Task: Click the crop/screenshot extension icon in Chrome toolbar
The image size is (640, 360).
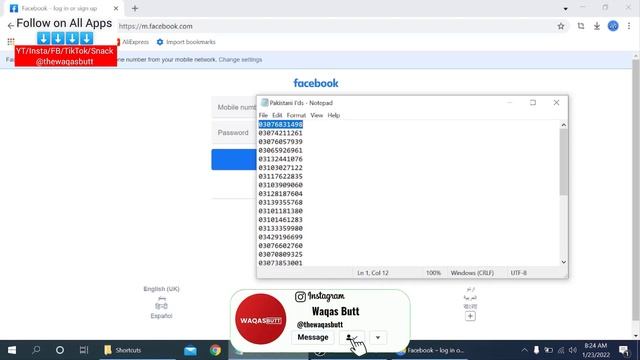Action: 581,26
